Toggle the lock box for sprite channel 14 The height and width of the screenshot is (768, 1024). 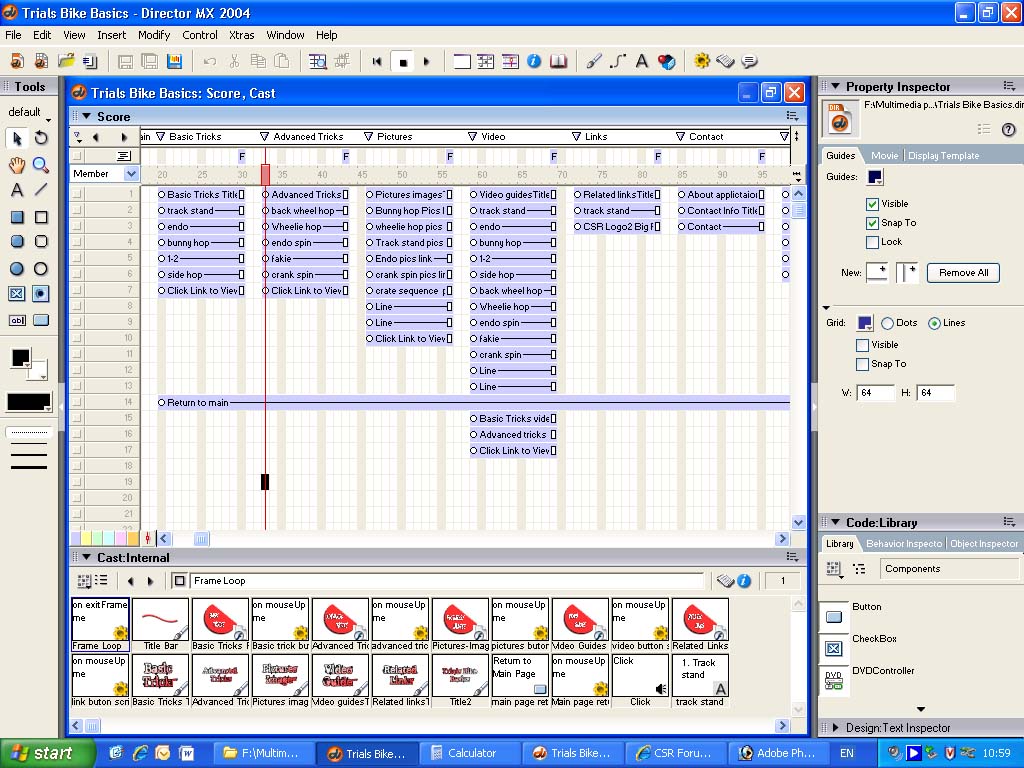click(78, 402)
